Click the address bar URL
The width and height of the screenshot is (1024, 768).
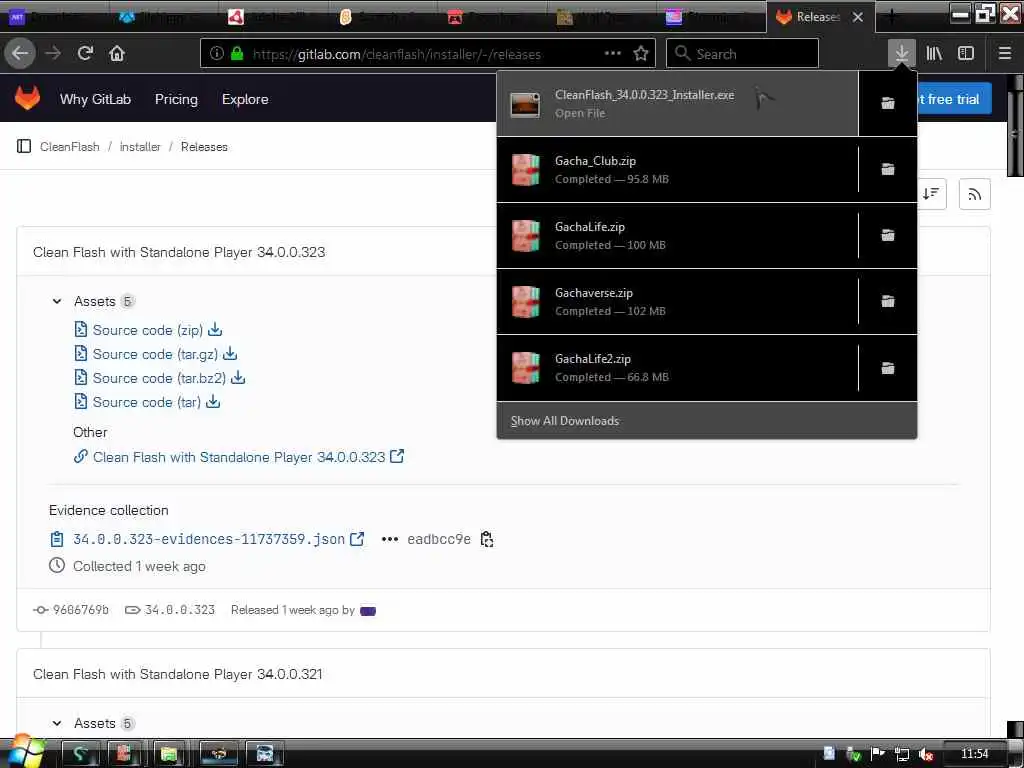(x=396, y=54)
